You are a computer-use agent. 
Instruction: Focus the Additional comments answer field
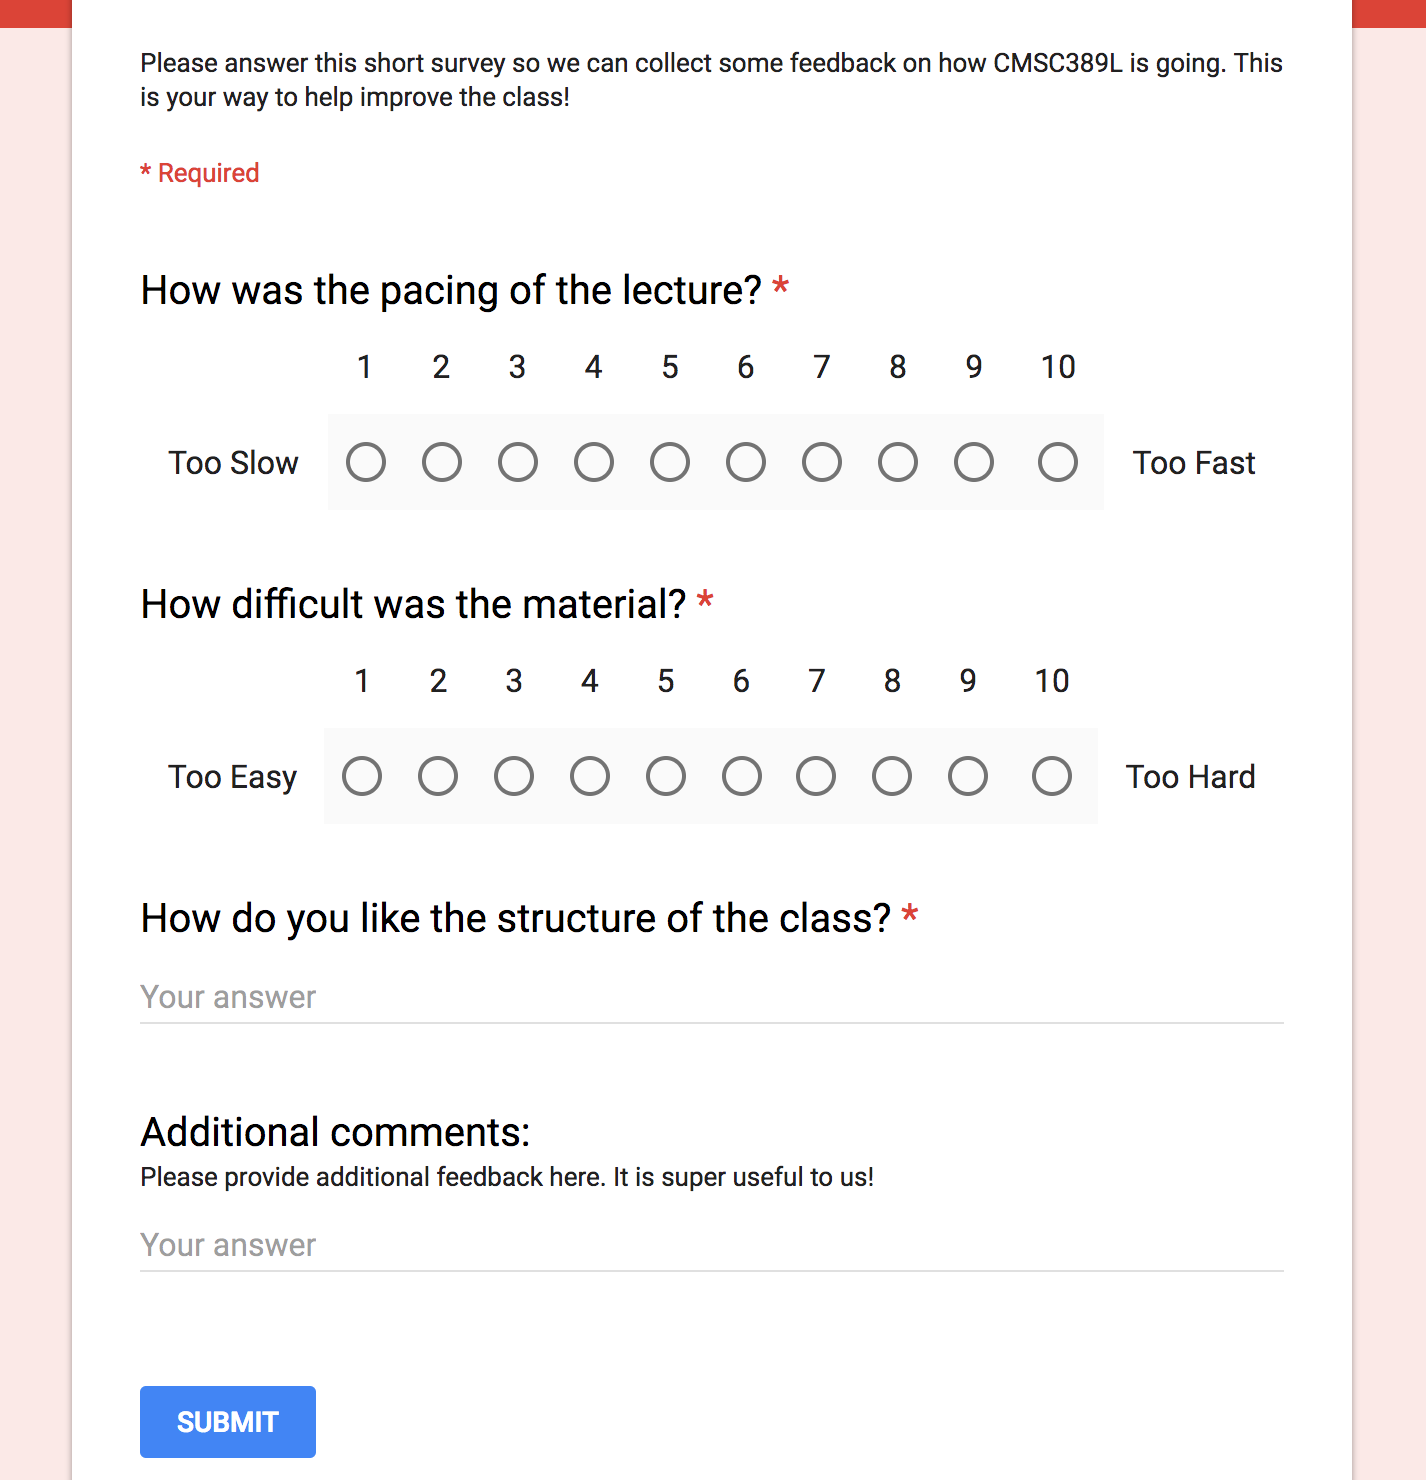click(711, 1246)
